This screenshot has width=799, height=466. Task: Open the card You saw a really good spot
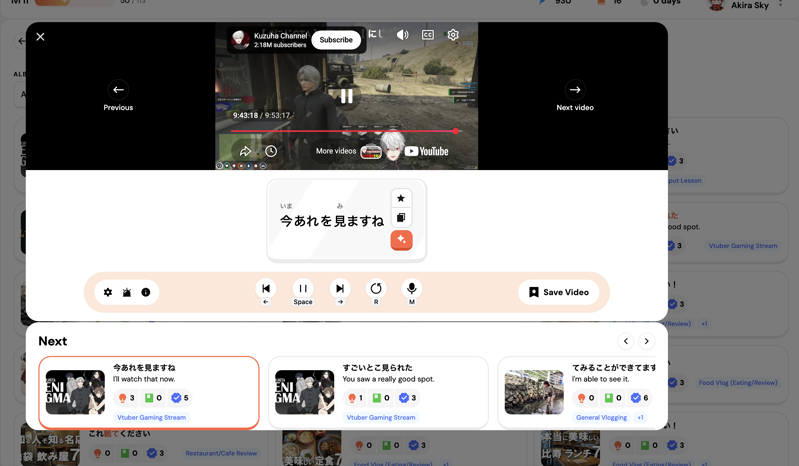[x=378, y=393]
